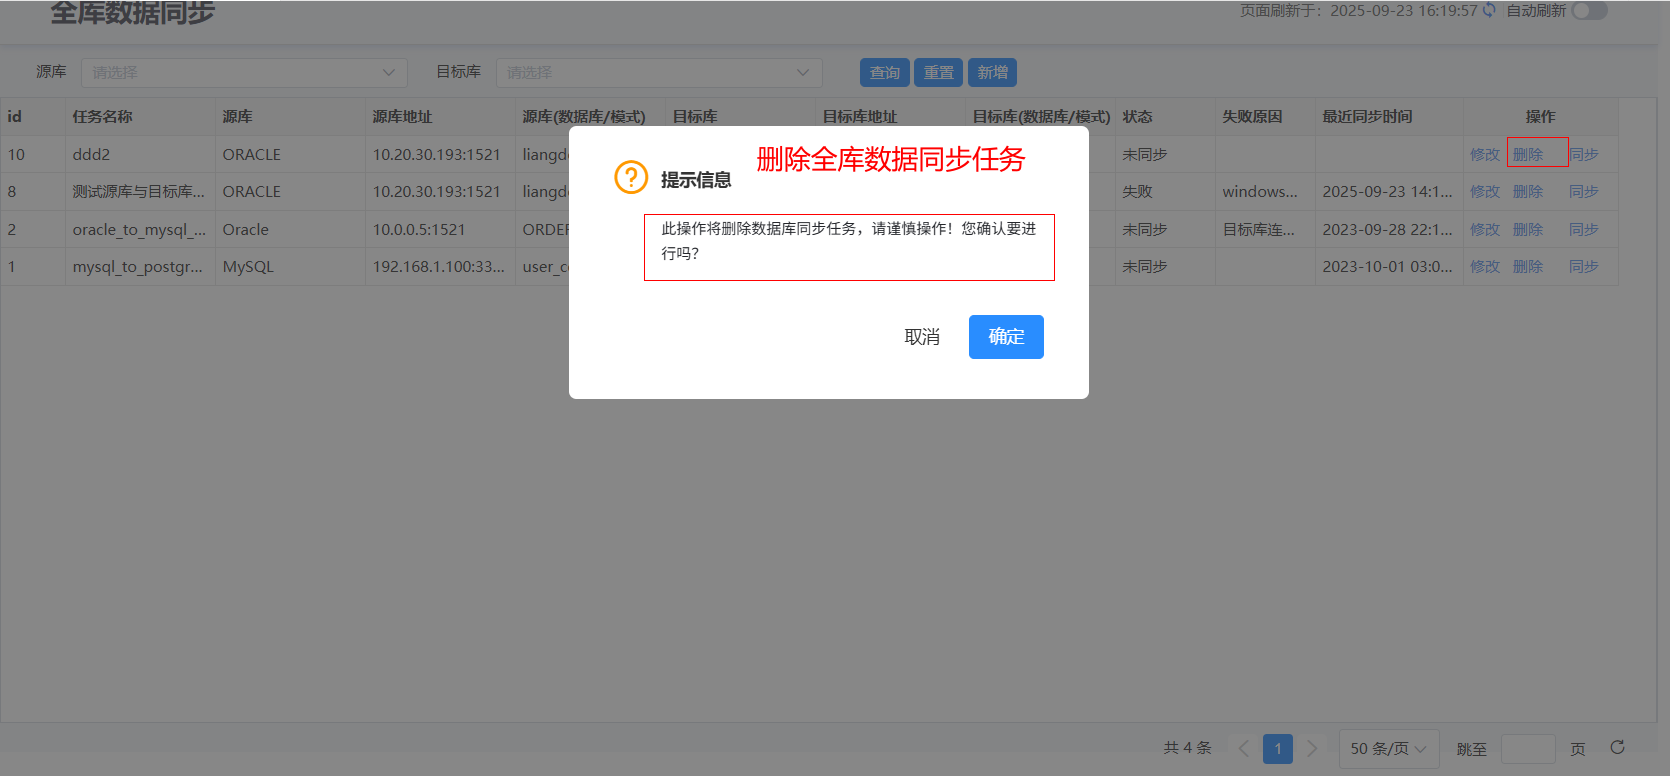This screenshot has height=776, width=1670.
Task: Expand the 50 条/页 page size selector
Action: (1388, 748)
